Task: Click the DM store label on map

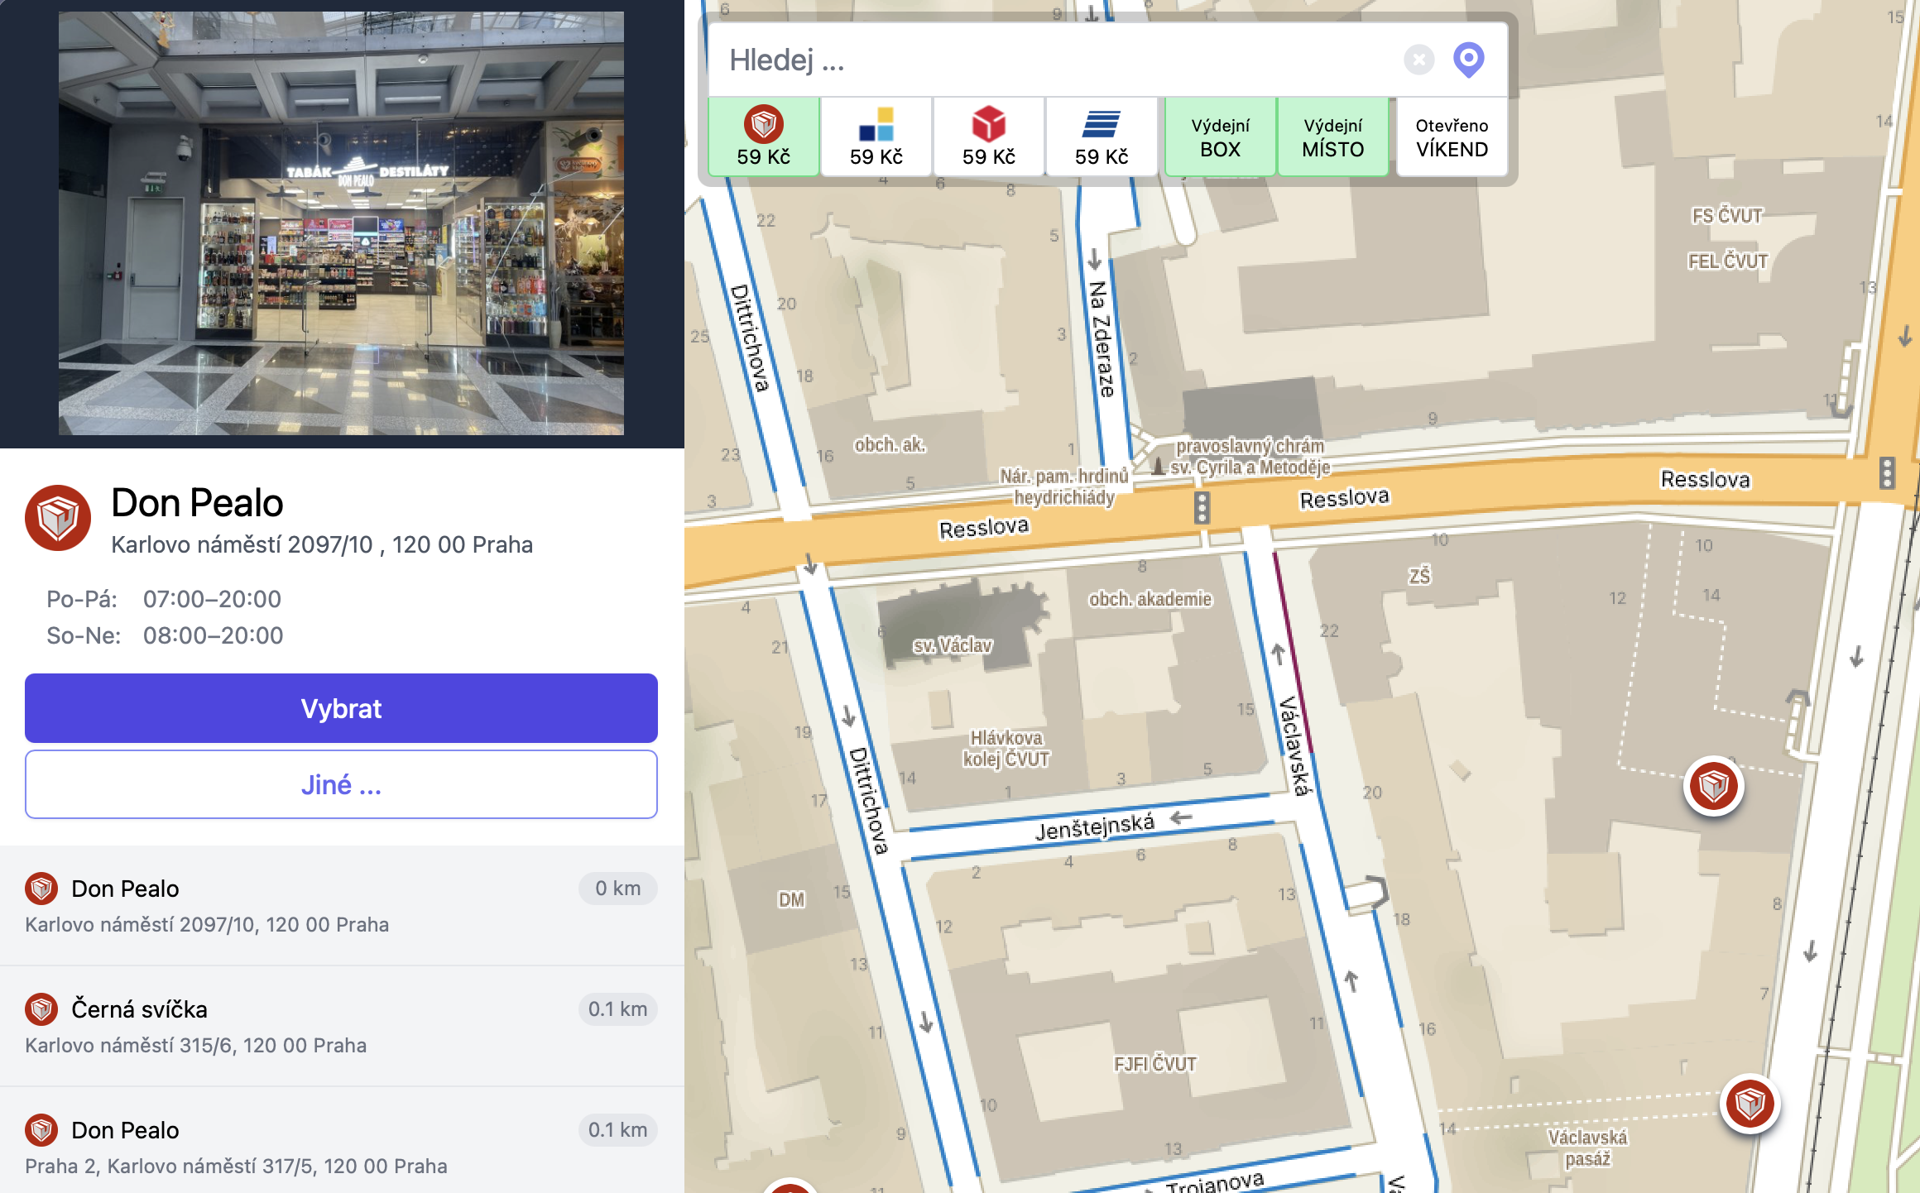Action: [791, 899]
